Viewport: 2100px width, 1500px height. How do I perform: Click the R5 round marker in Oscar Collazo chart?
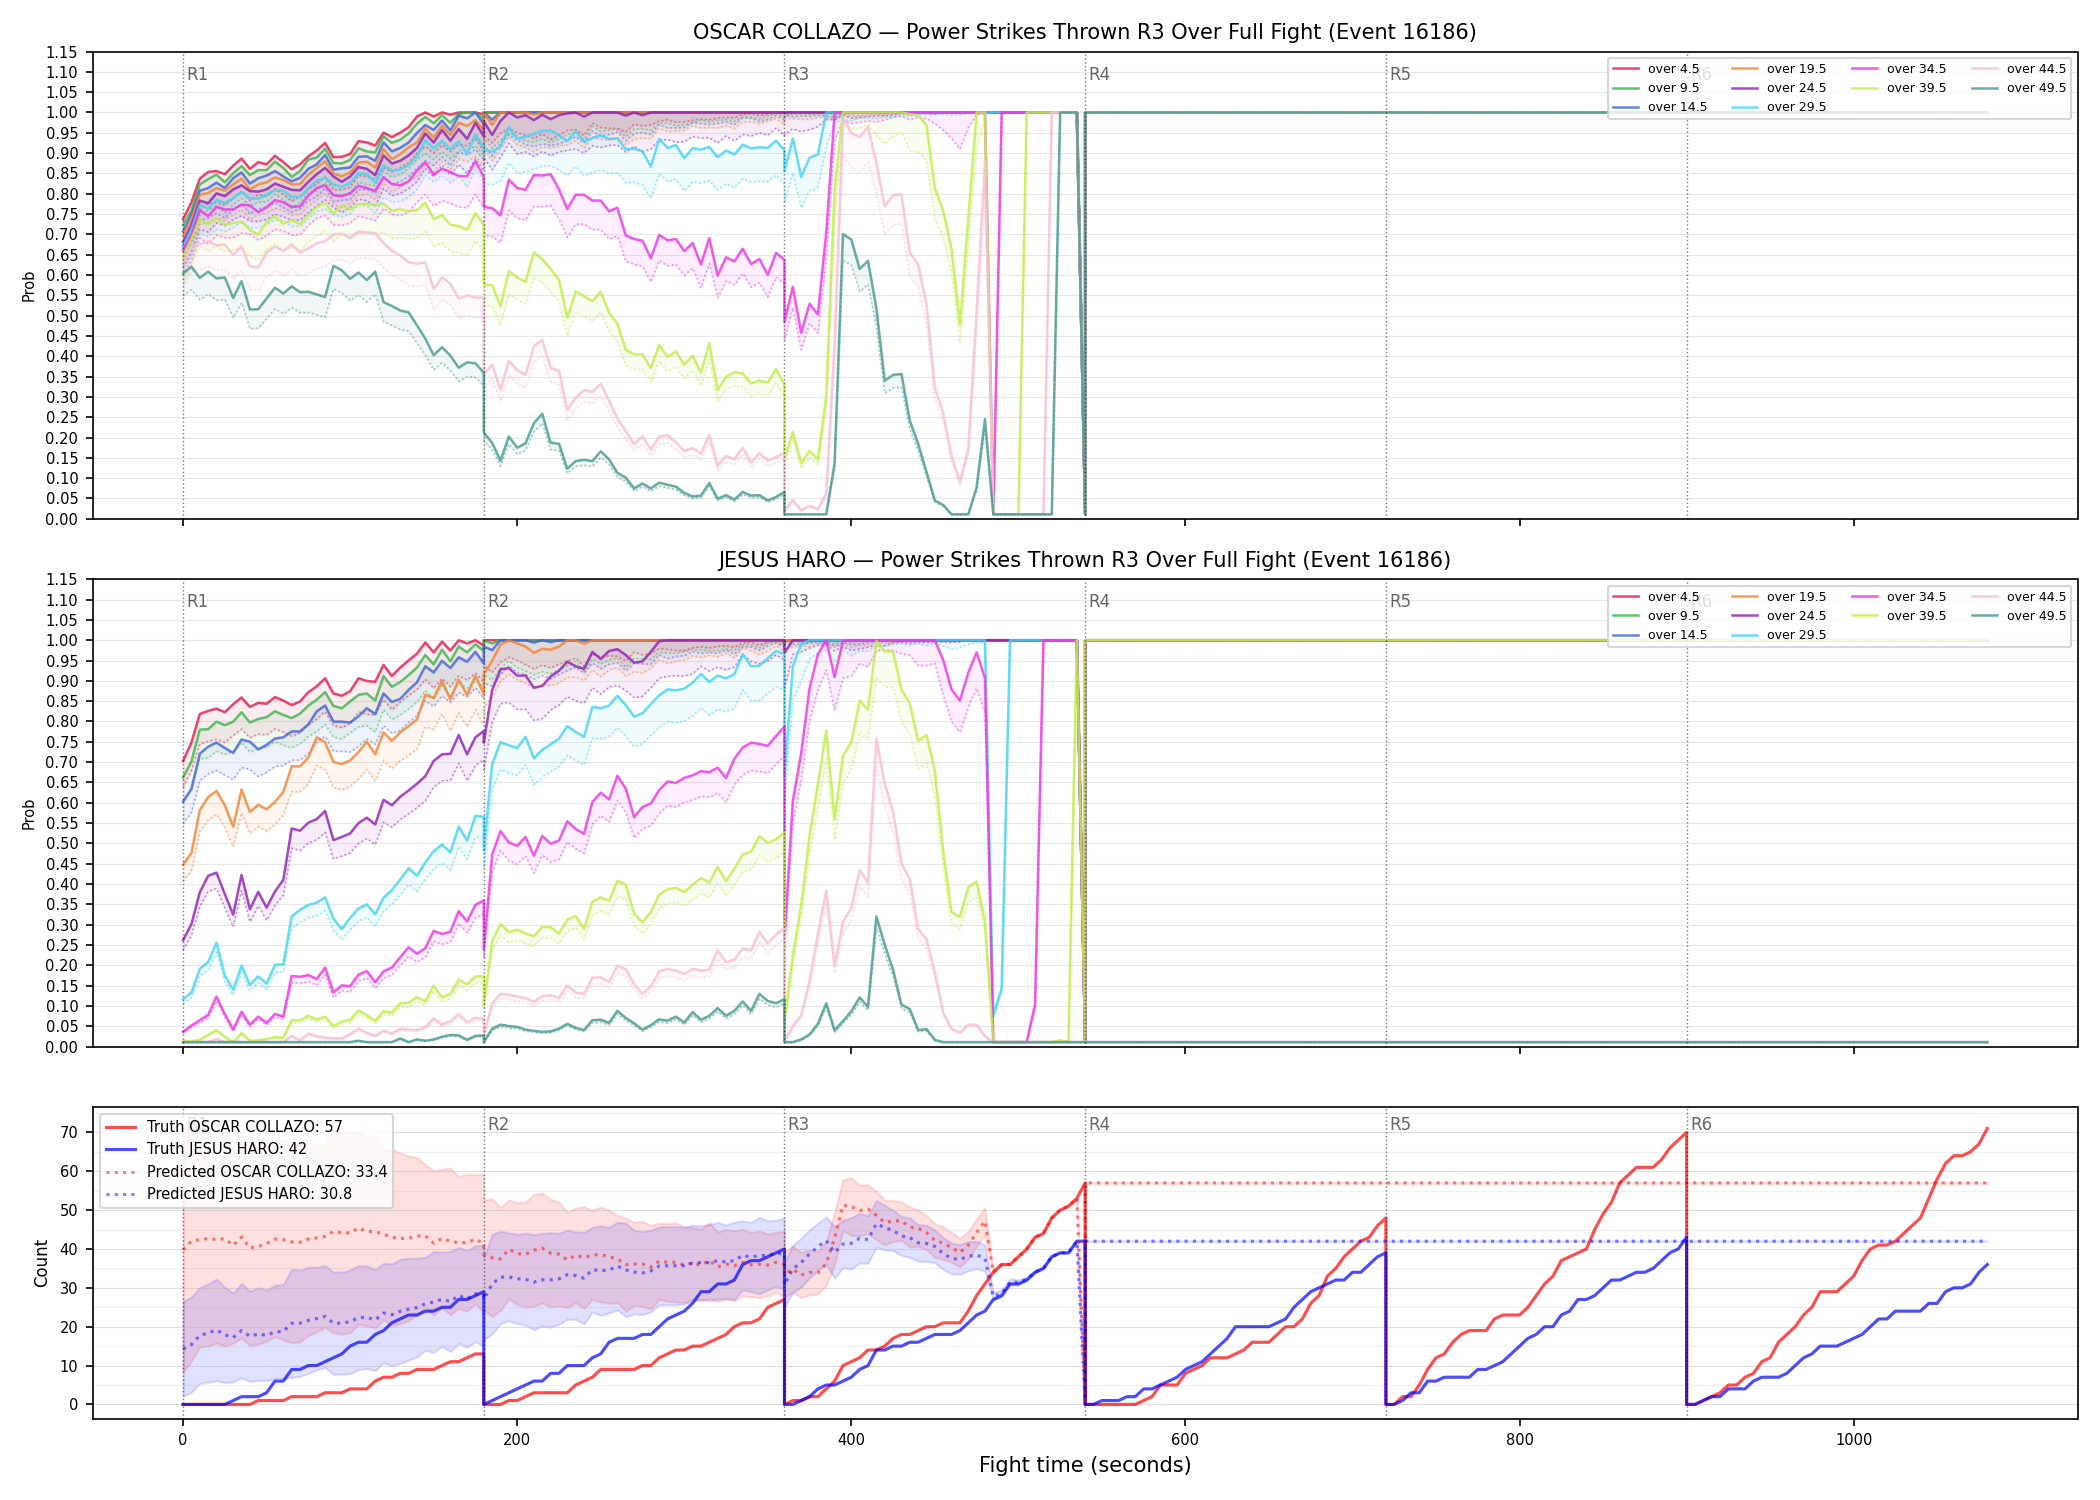pyautogui.click(x=1400, y=74)
